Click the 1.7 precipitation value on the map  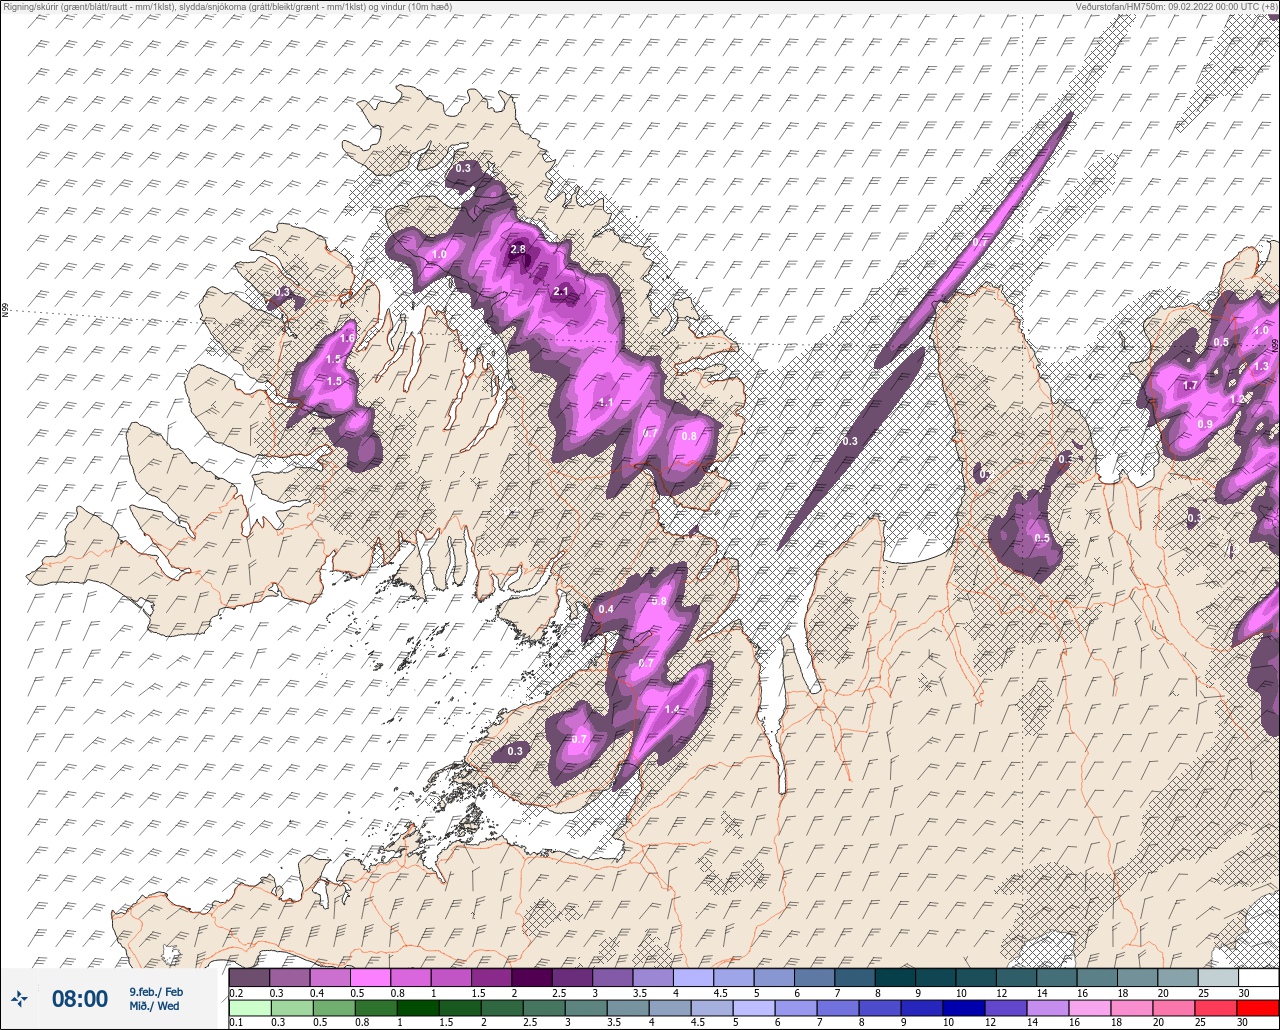tap(1190, 385)
